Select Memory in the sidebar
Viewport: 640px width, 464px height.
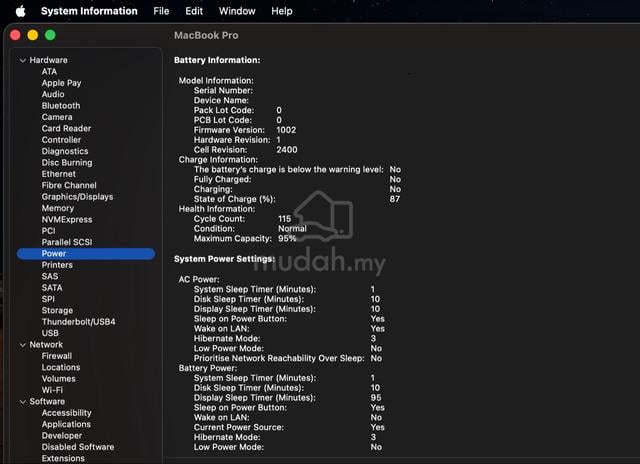pyautogui.click(x=58, y=208)
